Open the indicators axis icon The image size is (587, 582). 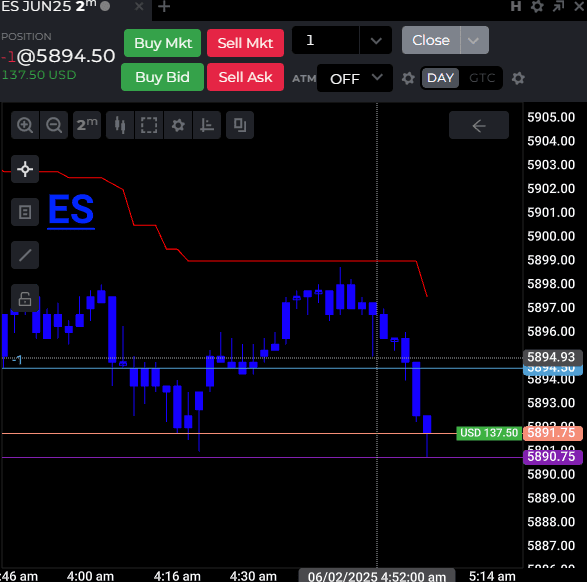(x=207, y=125)
